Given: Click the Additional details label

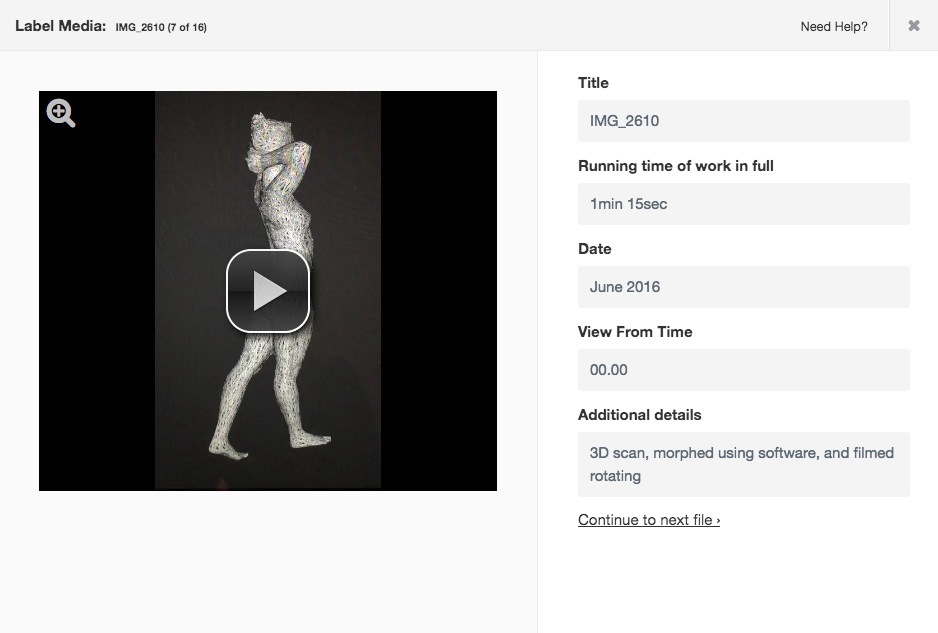Looking at the screenshot, I should (x=639, y=415).
